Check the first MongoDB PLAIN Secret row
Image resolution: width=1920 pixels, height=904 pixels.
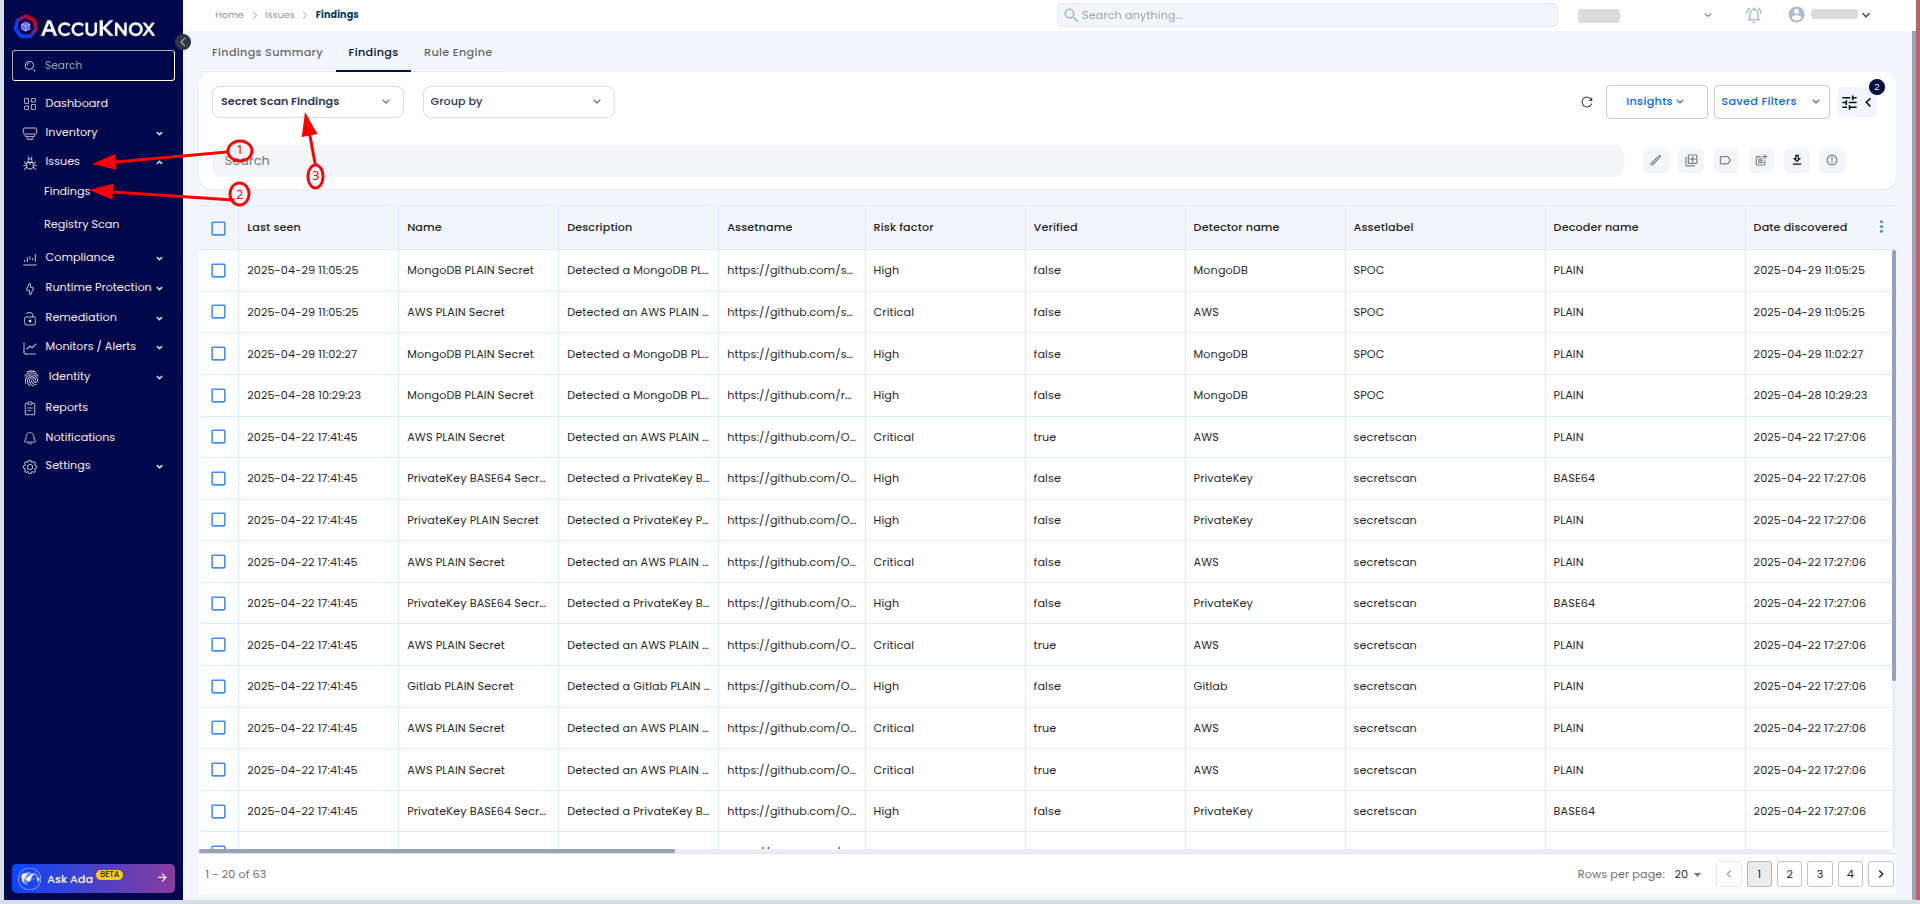pos(219,270)
